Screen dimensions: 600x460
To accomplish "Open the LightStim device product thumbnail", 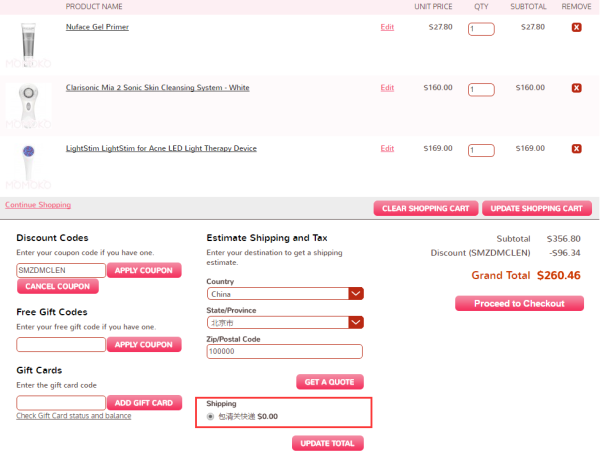I will 28,166.
